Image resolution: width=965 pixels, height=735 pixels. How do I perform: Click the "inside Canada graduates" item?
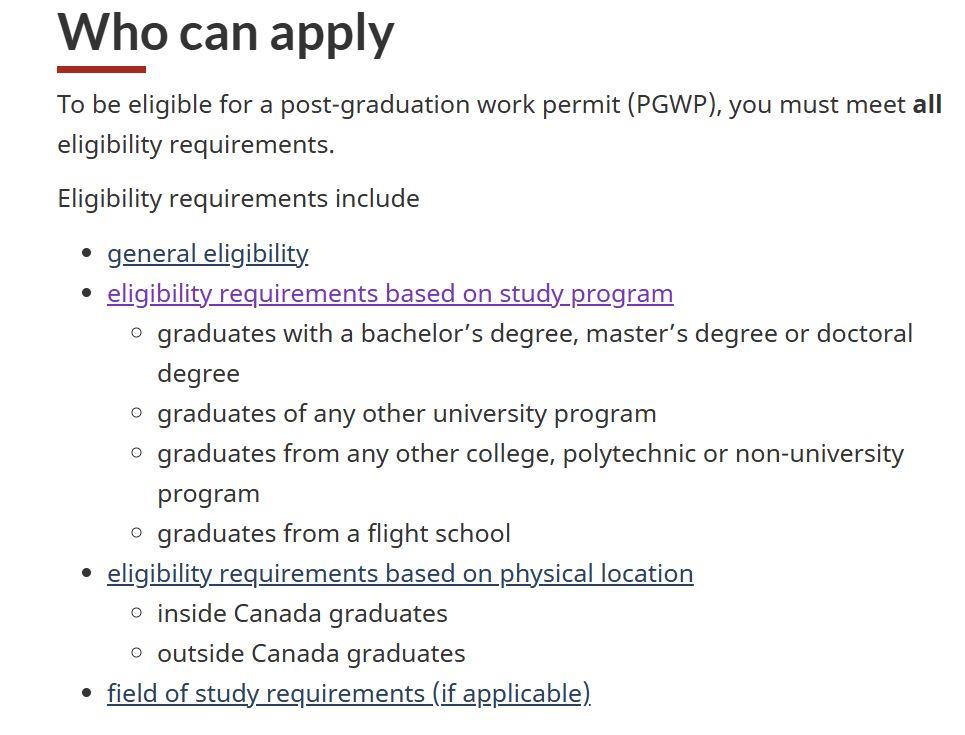(x=302, y=614)
